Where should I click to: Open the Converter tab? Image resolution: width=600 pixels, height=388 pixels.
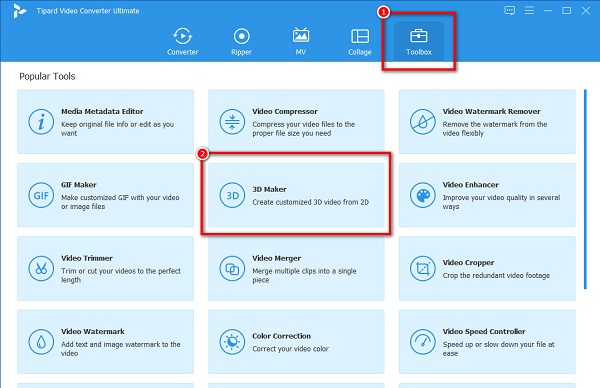[x=183, y=41]
